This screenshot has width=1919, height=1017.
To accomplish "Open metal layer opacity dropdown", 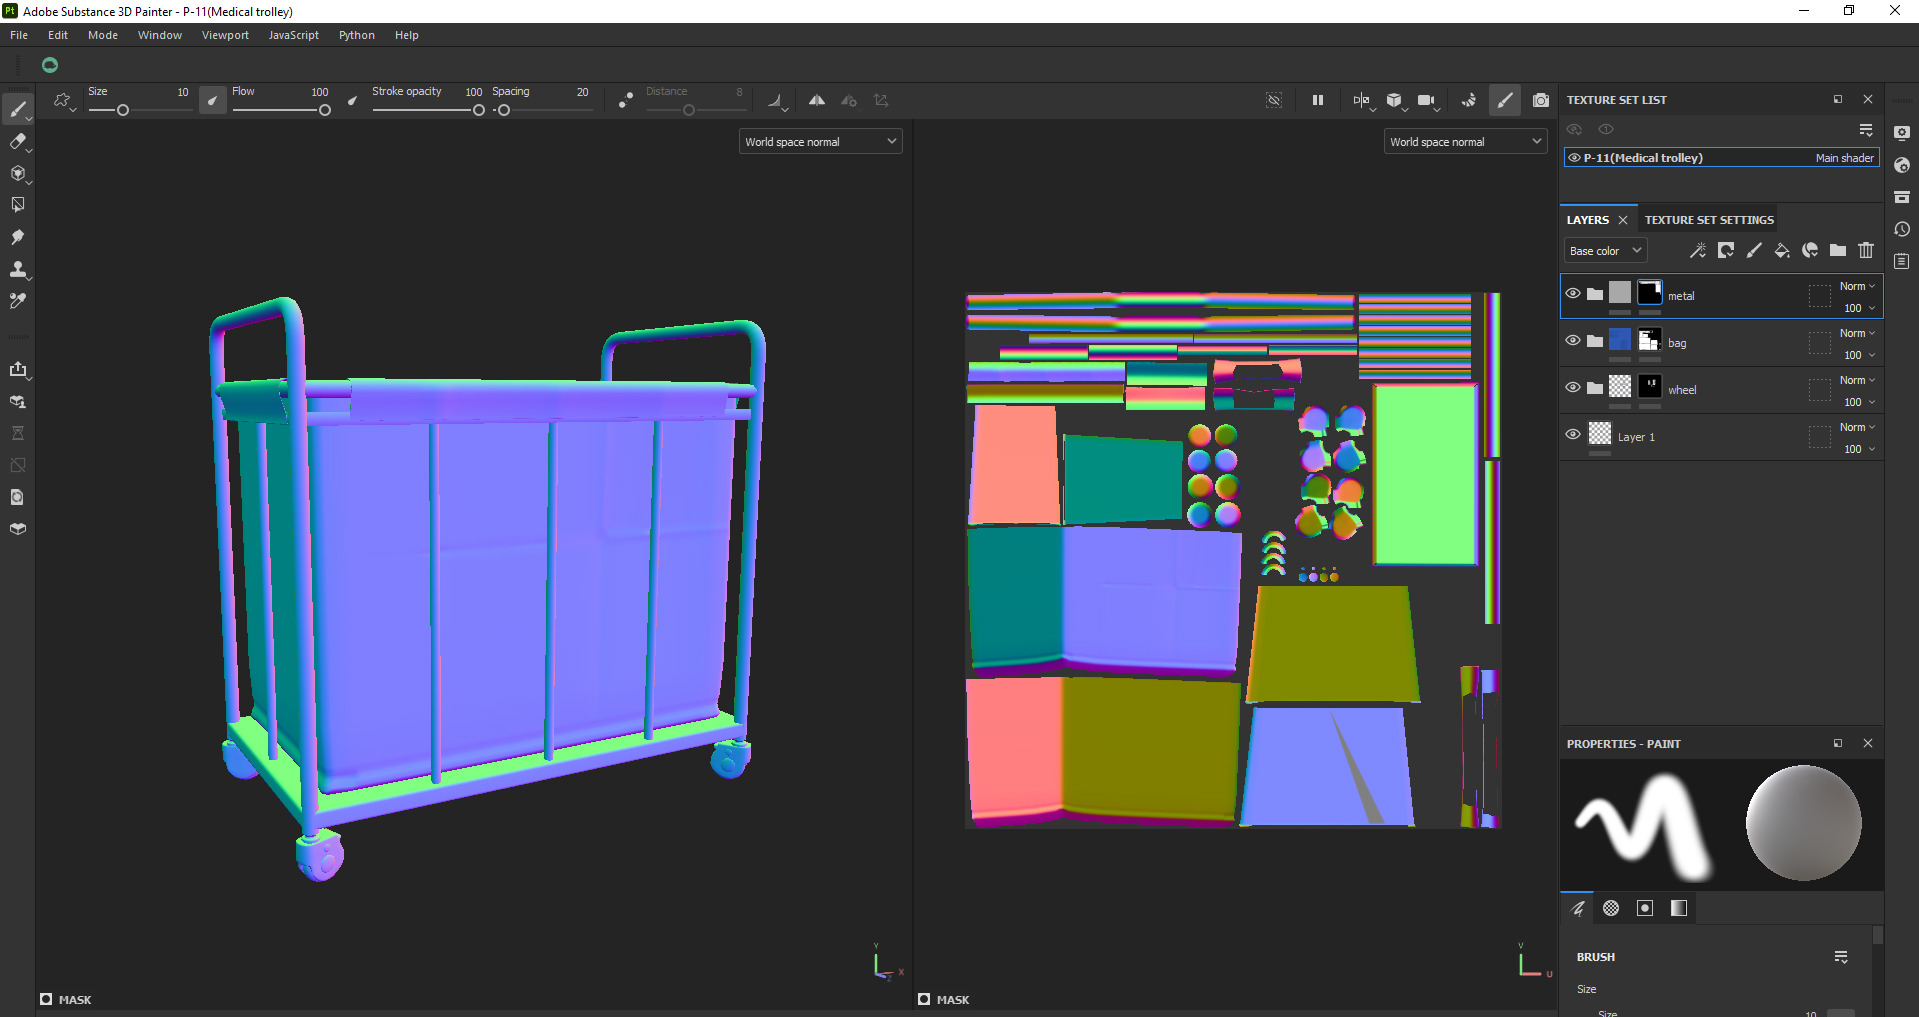I will coord(1860,308).
